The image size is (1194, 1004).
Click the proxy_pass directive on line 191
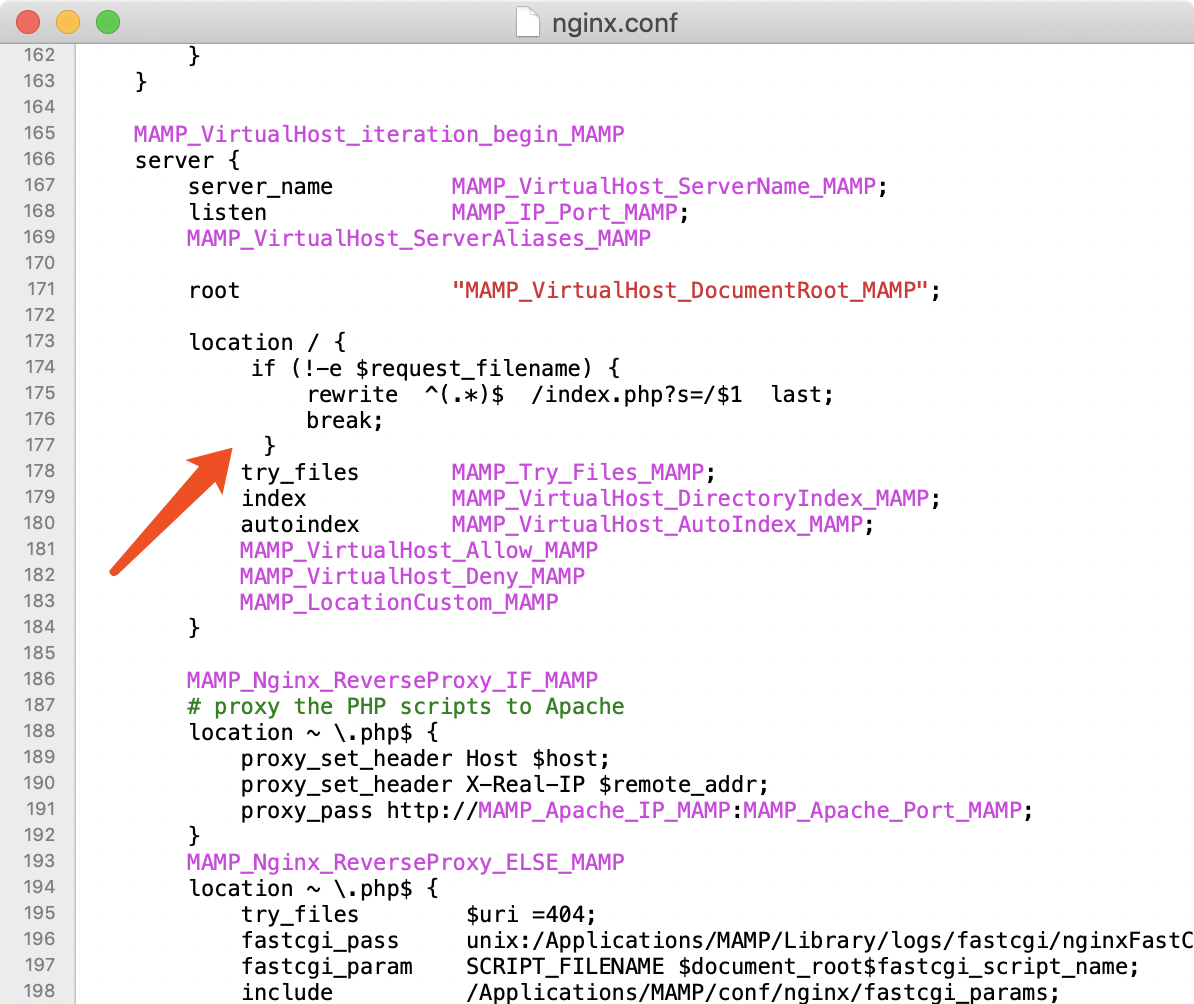[307, 811]
